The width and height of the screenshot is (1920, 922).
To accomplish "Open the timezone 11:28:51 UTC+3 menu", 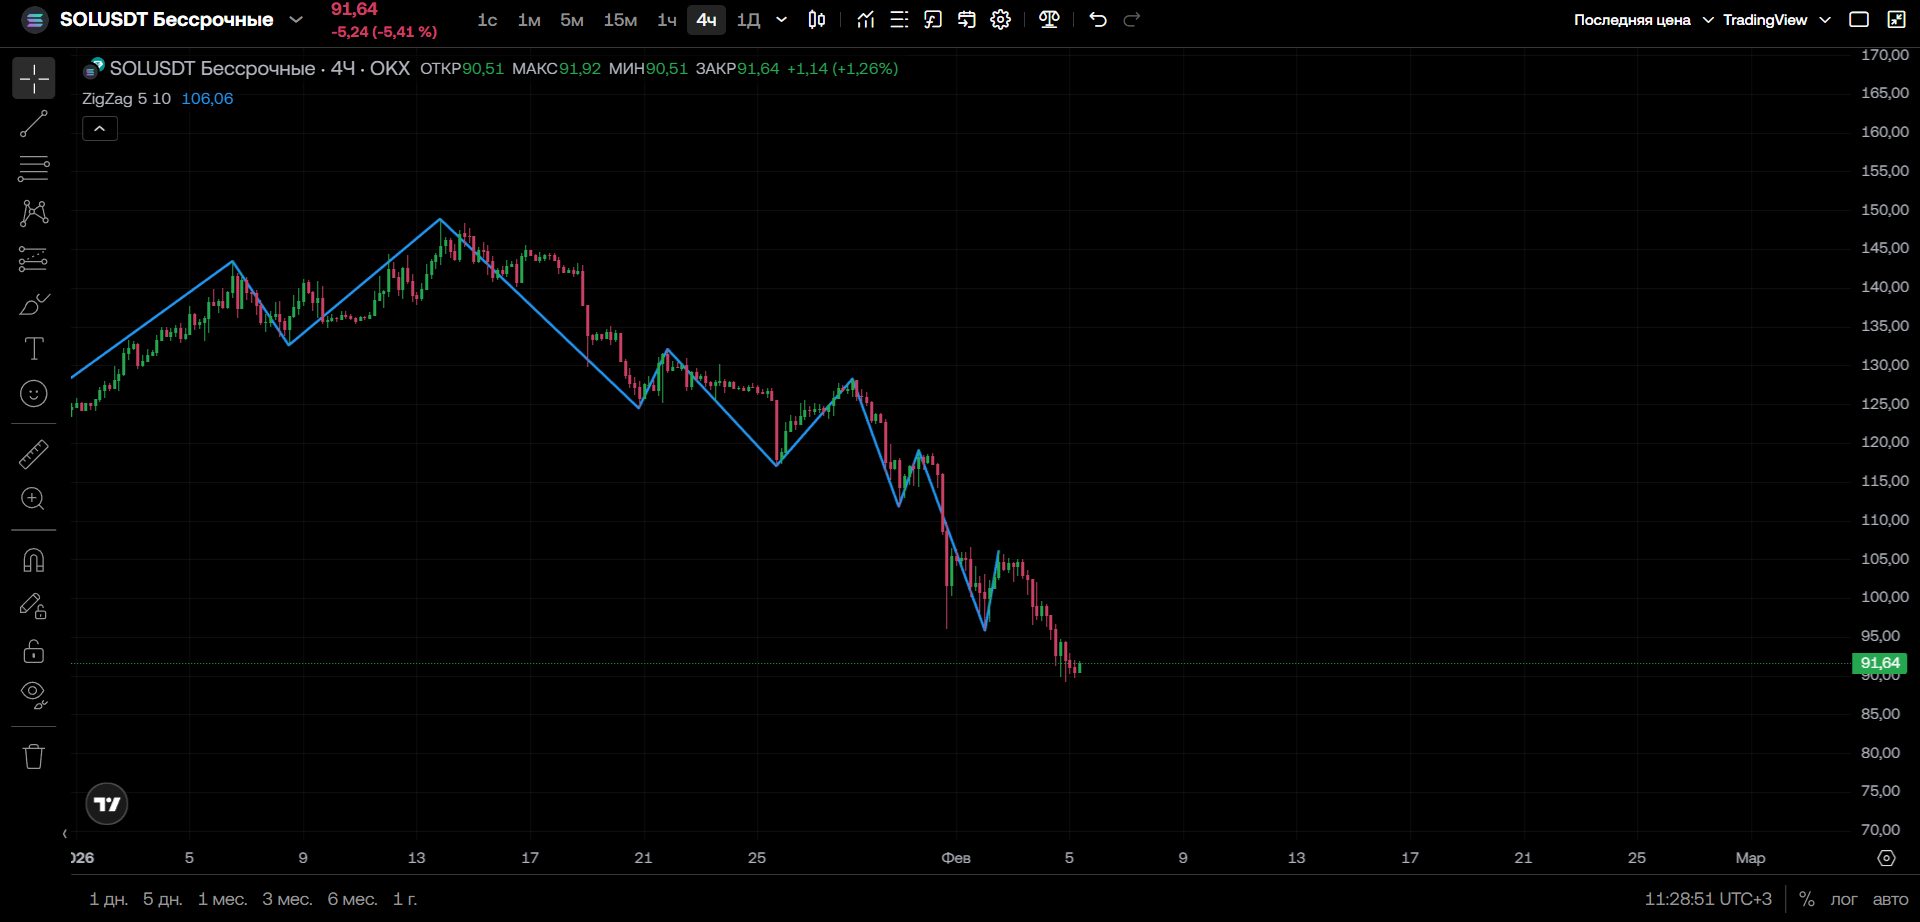I will [1708, 899].
